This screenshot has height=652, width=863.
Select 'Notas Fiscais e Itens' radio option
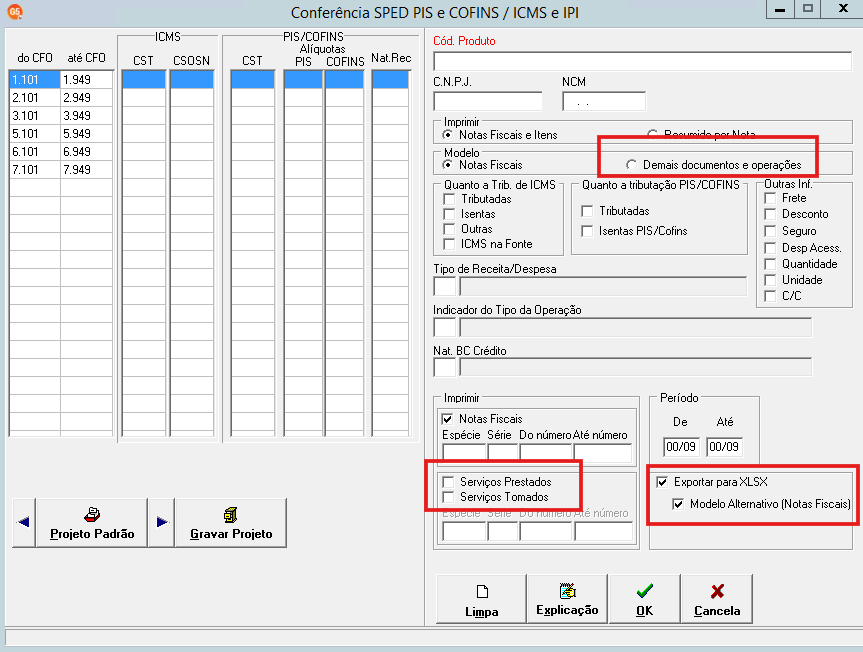point(448,135)
